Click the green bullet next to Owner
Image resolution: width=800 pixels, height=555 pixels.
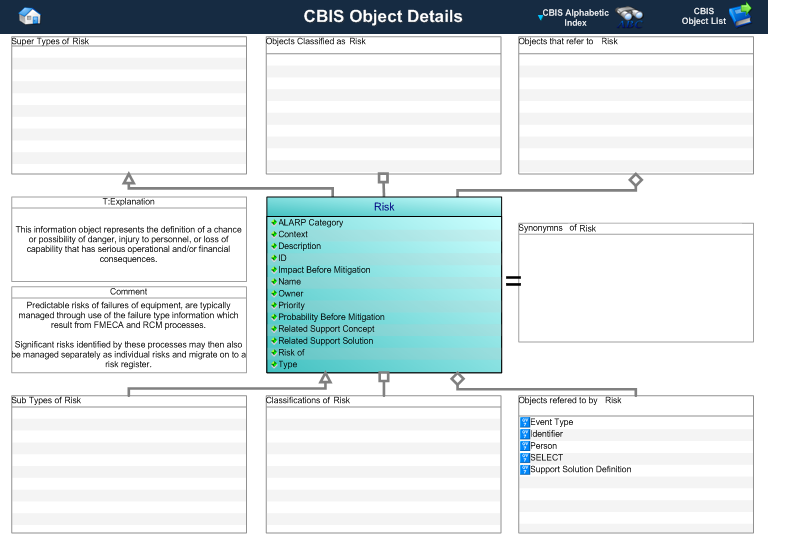click(x=274, y=293)
